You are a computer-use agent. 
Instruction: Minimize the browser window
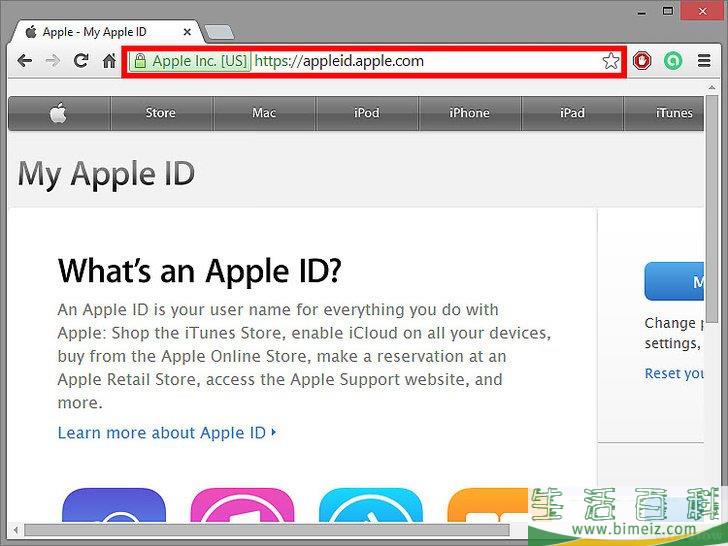tap(642, 11)
